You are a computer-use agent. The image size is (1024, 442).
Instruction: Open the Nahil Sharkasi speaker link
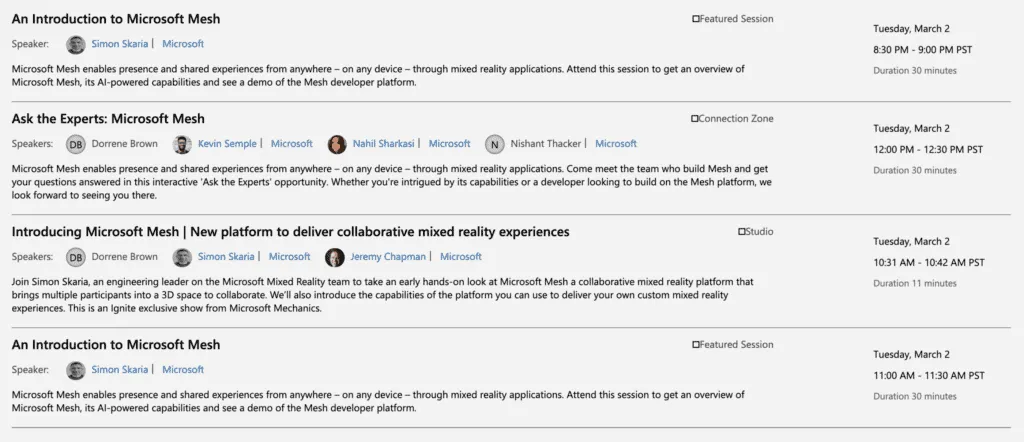coord(383,144)
